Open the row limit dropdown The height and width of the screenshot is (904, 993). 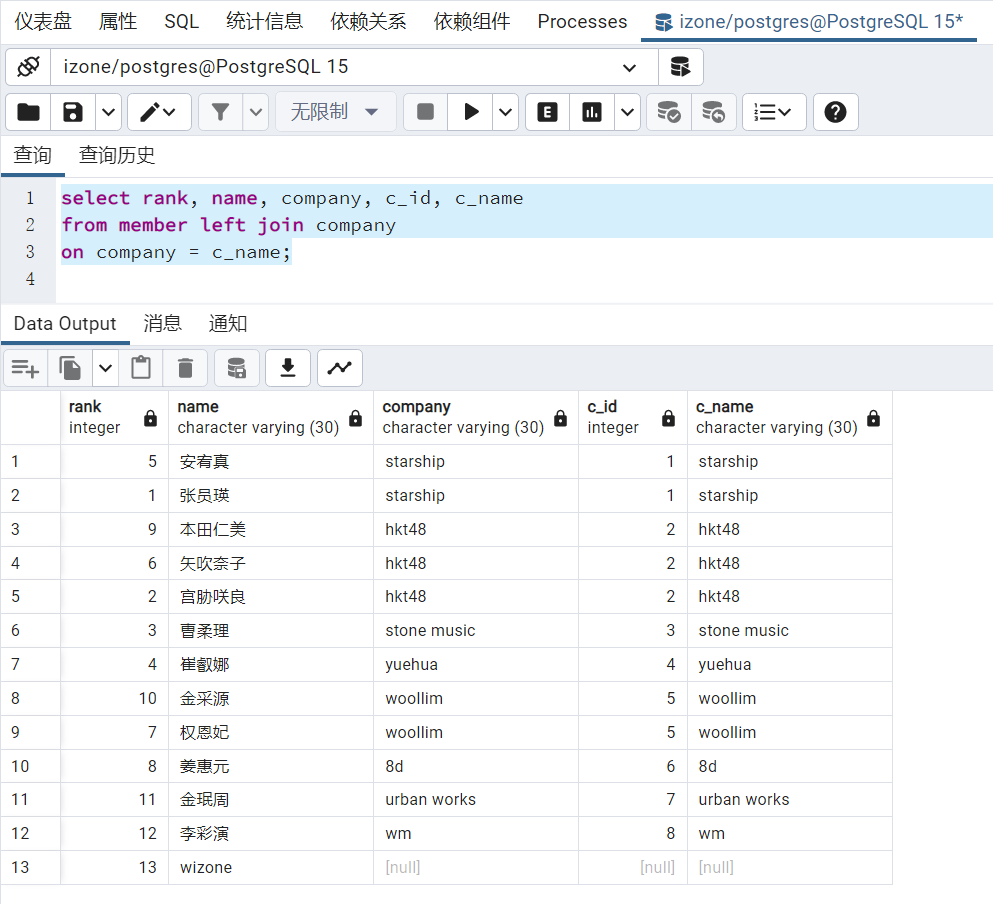[335, 112]
